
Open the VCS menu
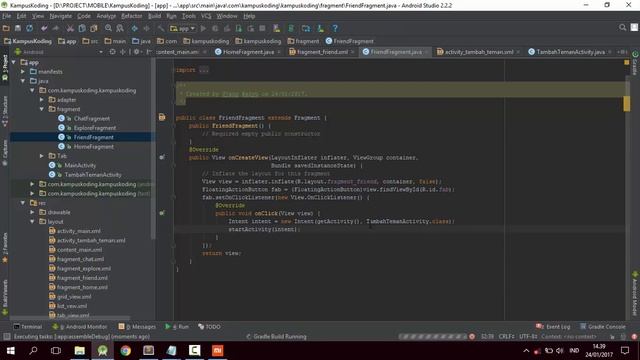[206, 16]
